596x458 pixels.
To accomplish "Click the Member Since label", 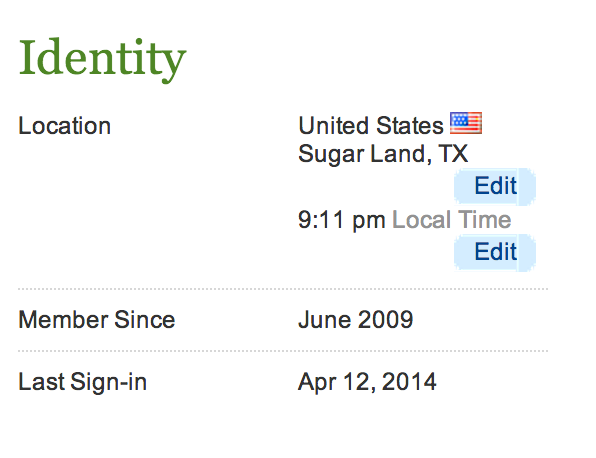I will (x=97, y=320).
